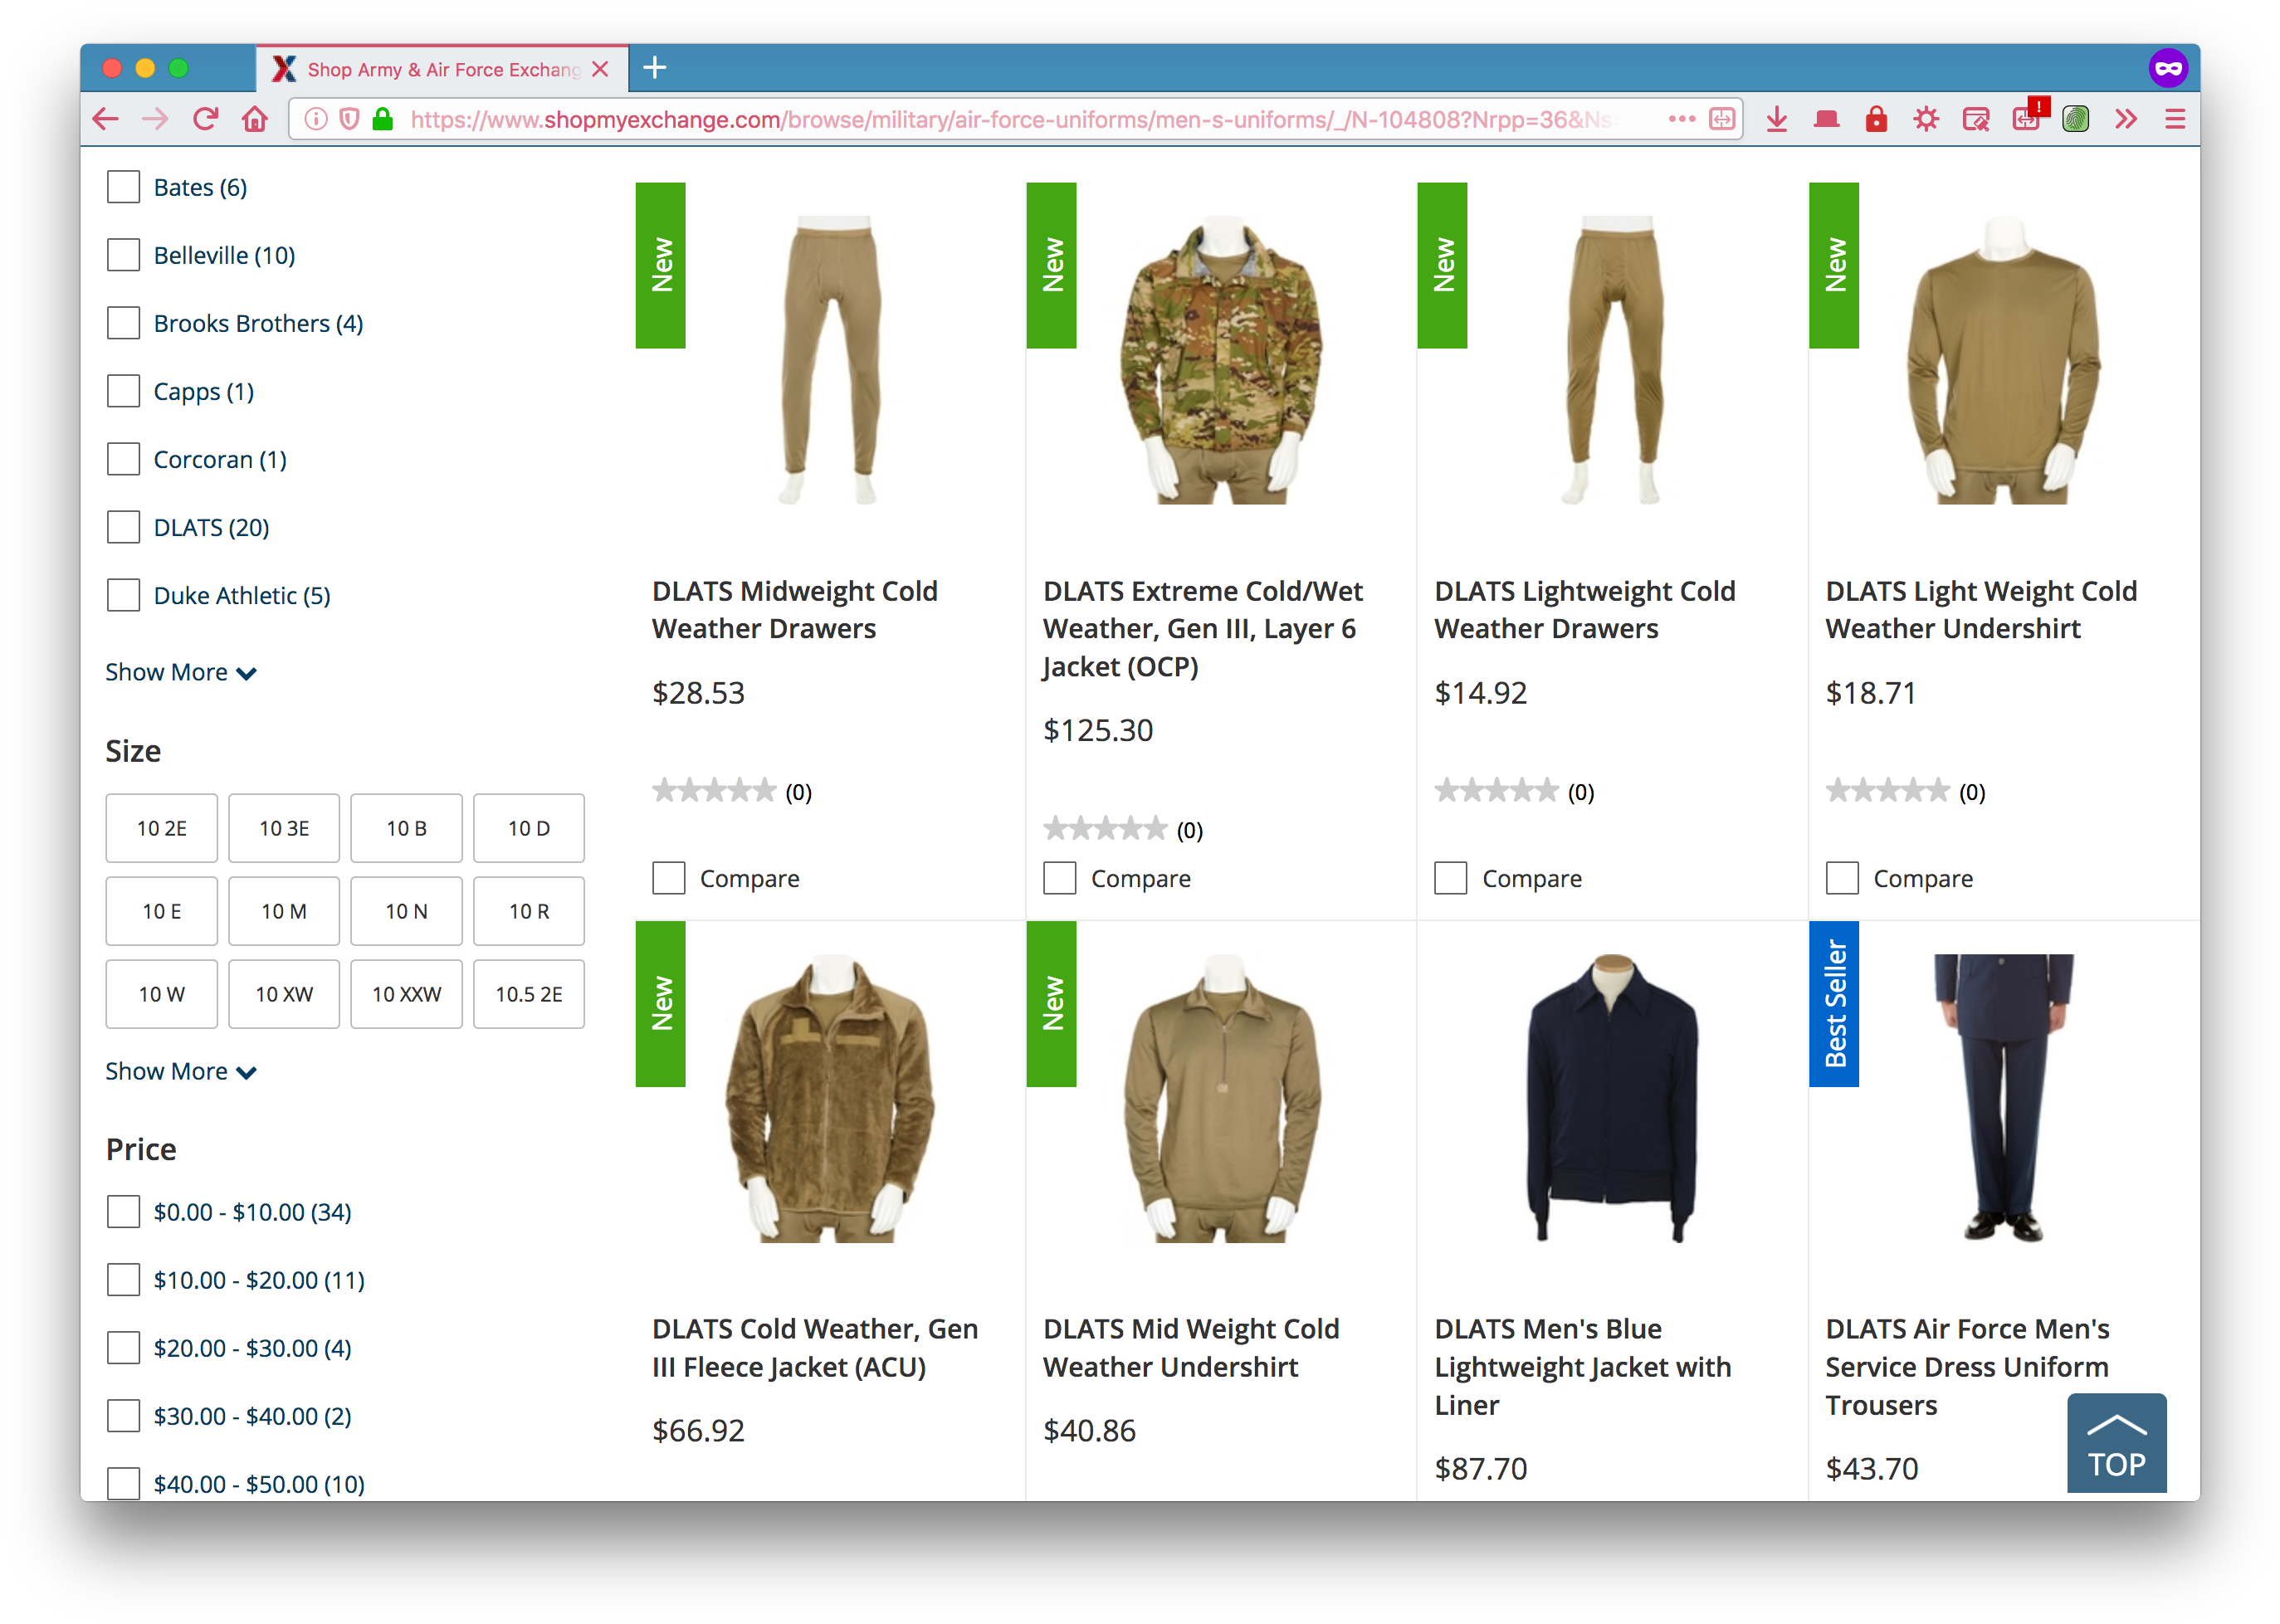Tick the Brooks Brothers (4) checkbox

tap(124, 323)
